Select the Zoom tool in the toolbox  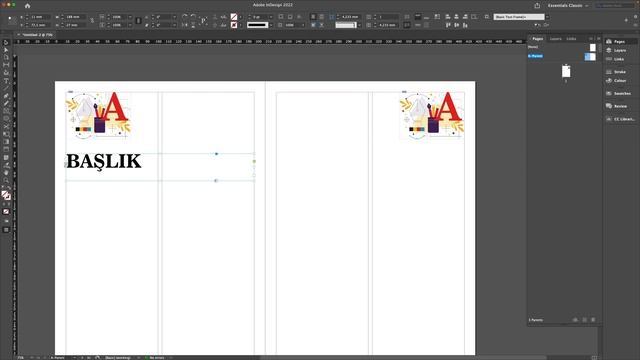tap(6, 180)
